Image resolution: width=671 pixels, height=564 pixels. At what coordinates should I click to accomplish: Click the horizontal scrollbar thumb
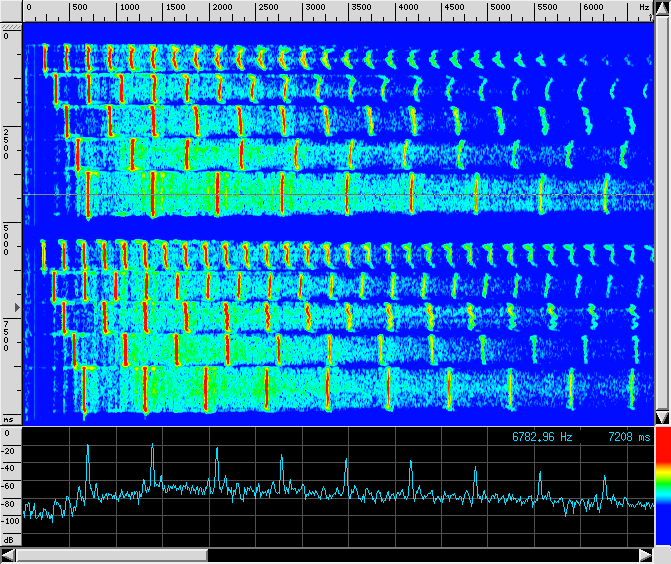[112, 554]
